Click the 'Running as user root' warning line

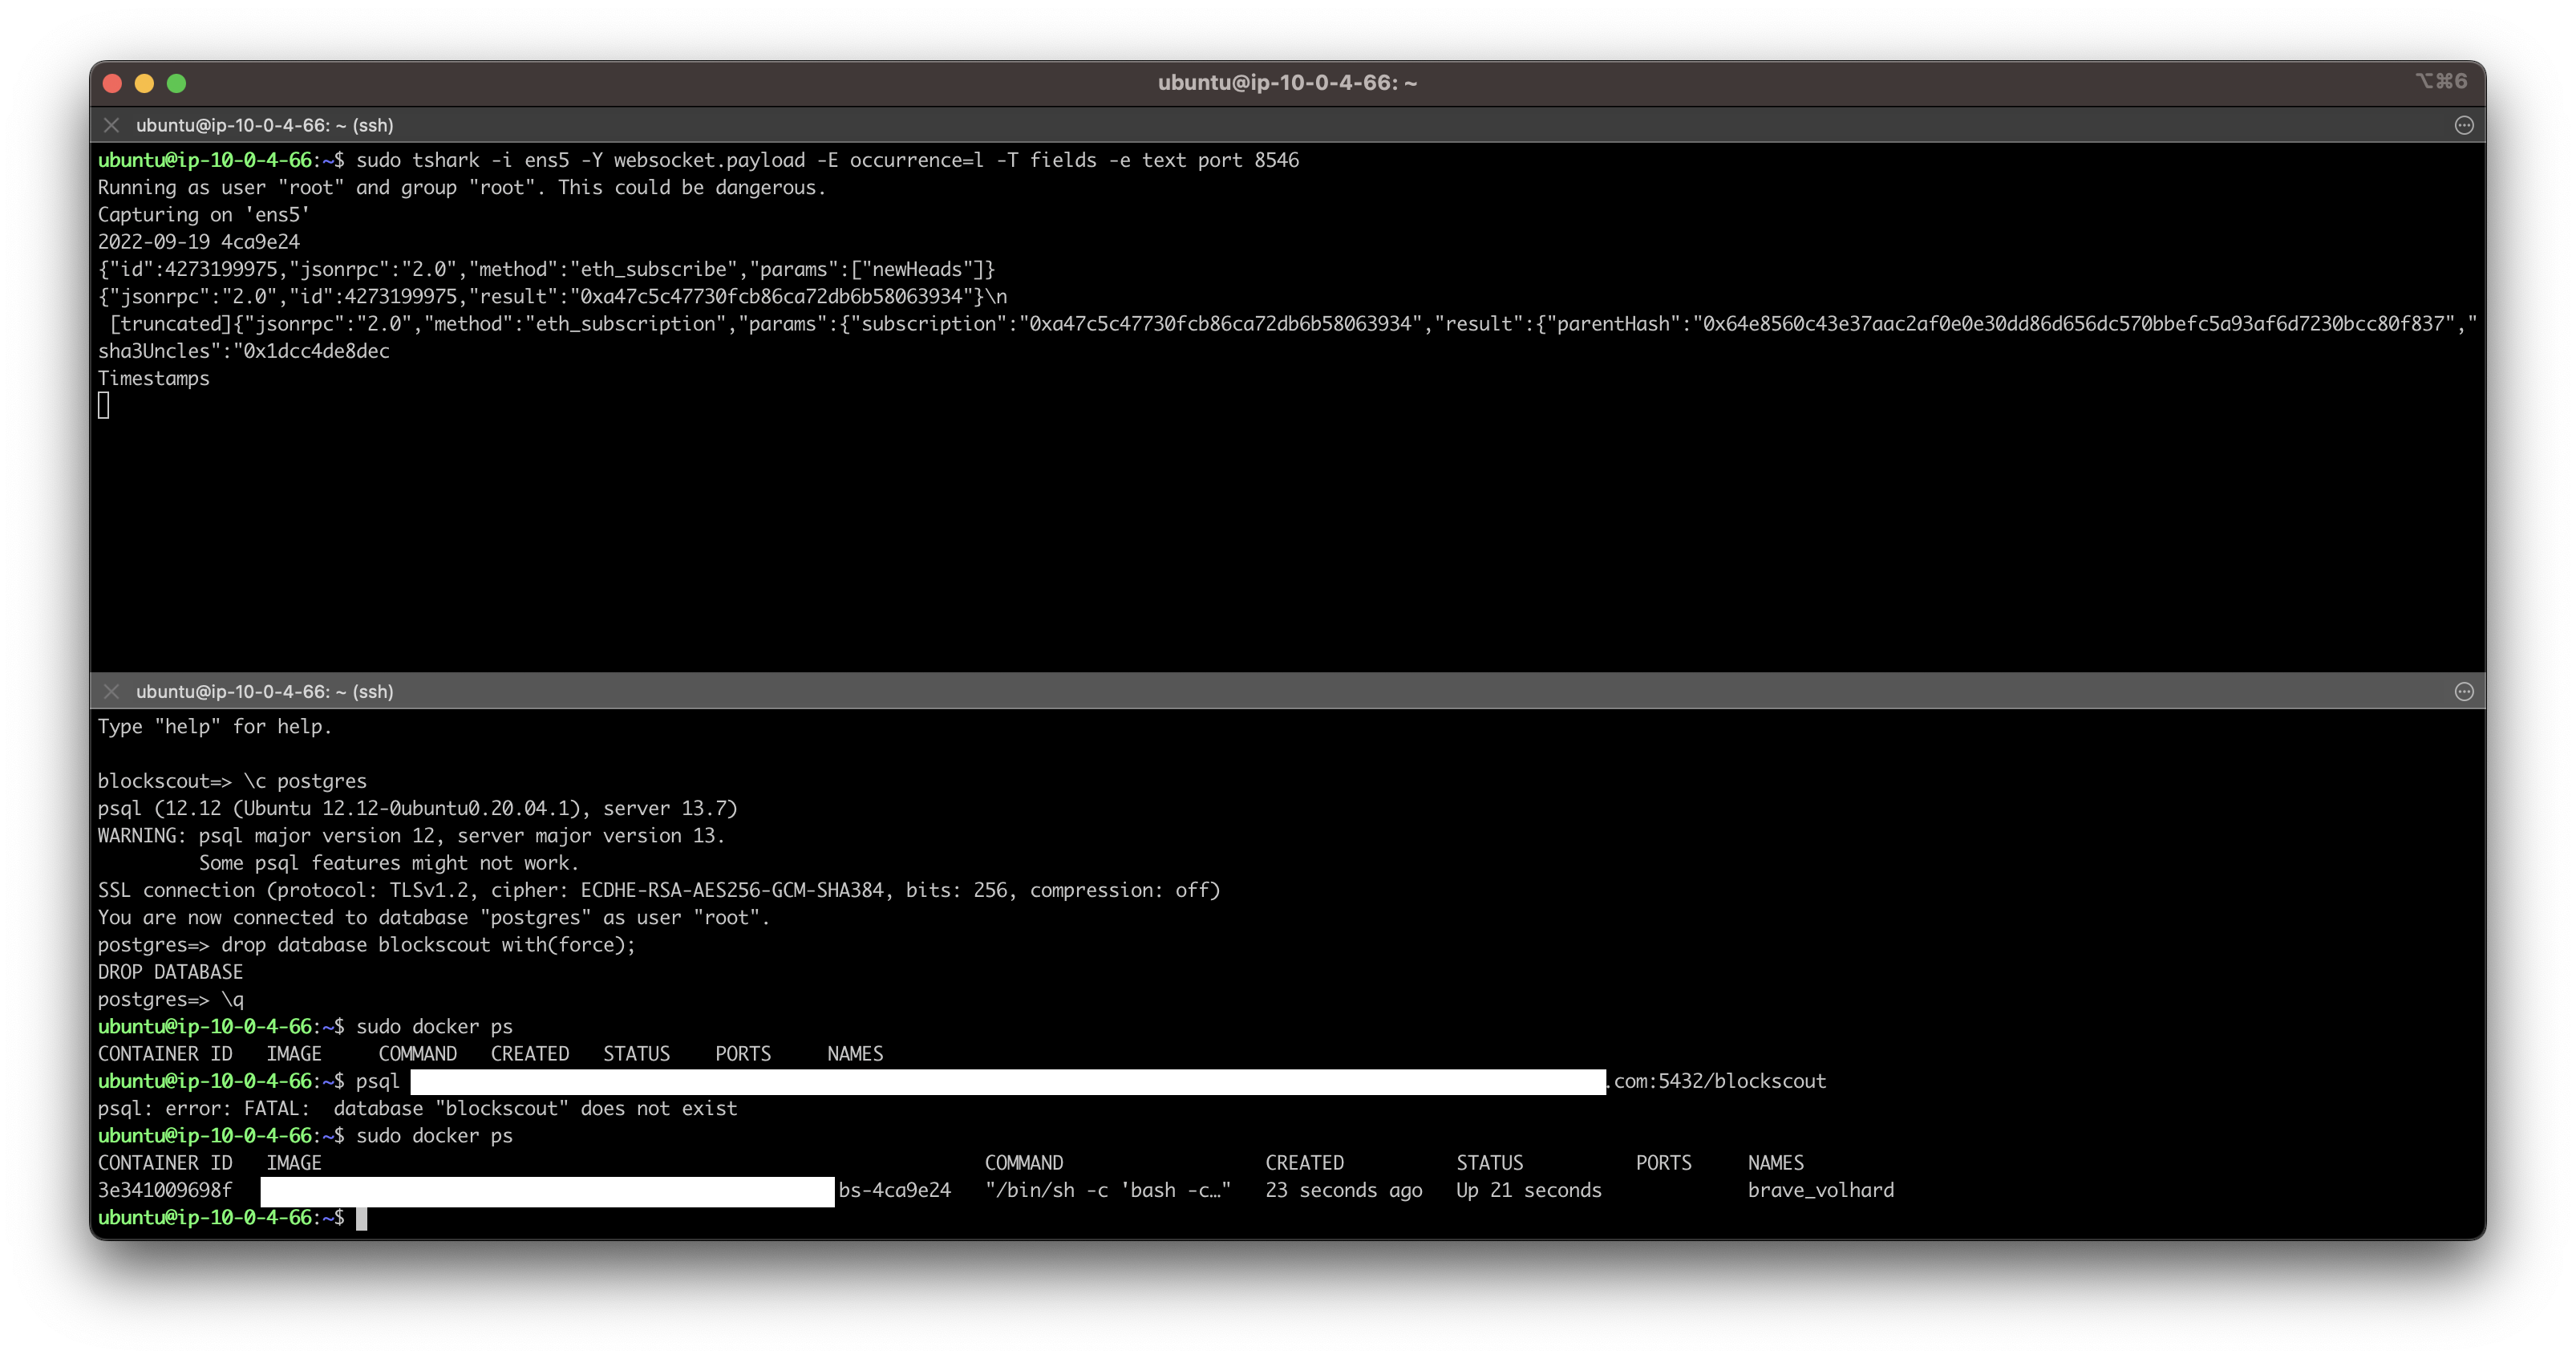point(462,187)
